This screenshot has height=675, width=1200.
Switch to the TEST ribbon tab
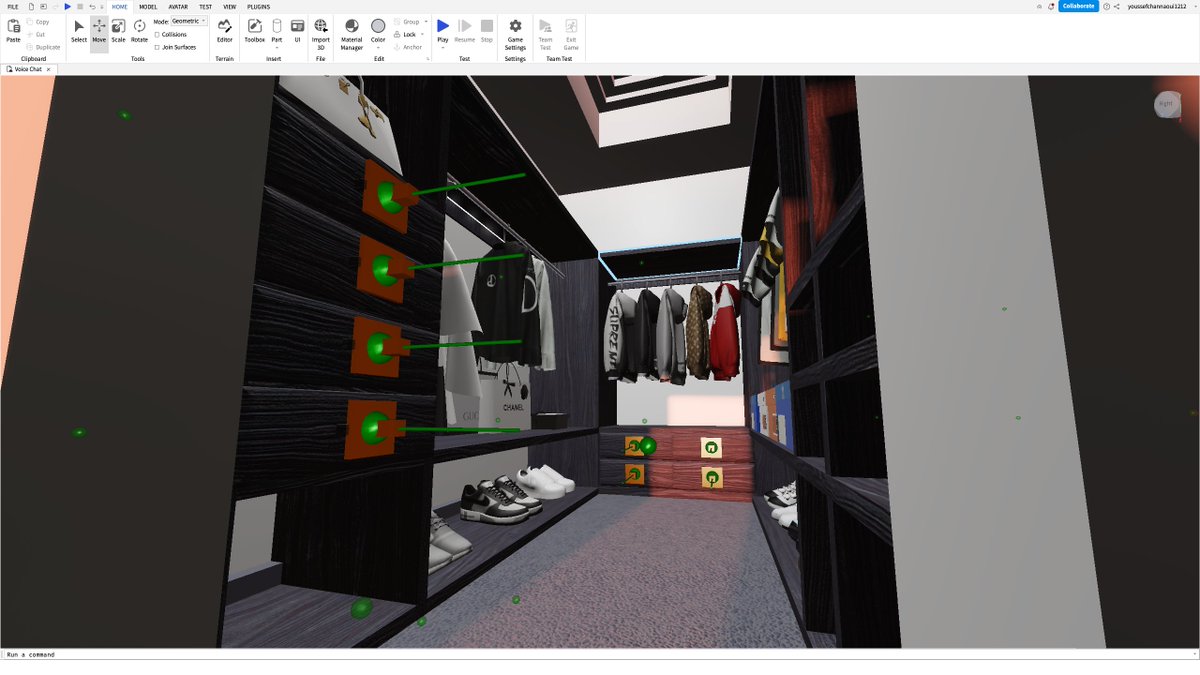[205, 7]
